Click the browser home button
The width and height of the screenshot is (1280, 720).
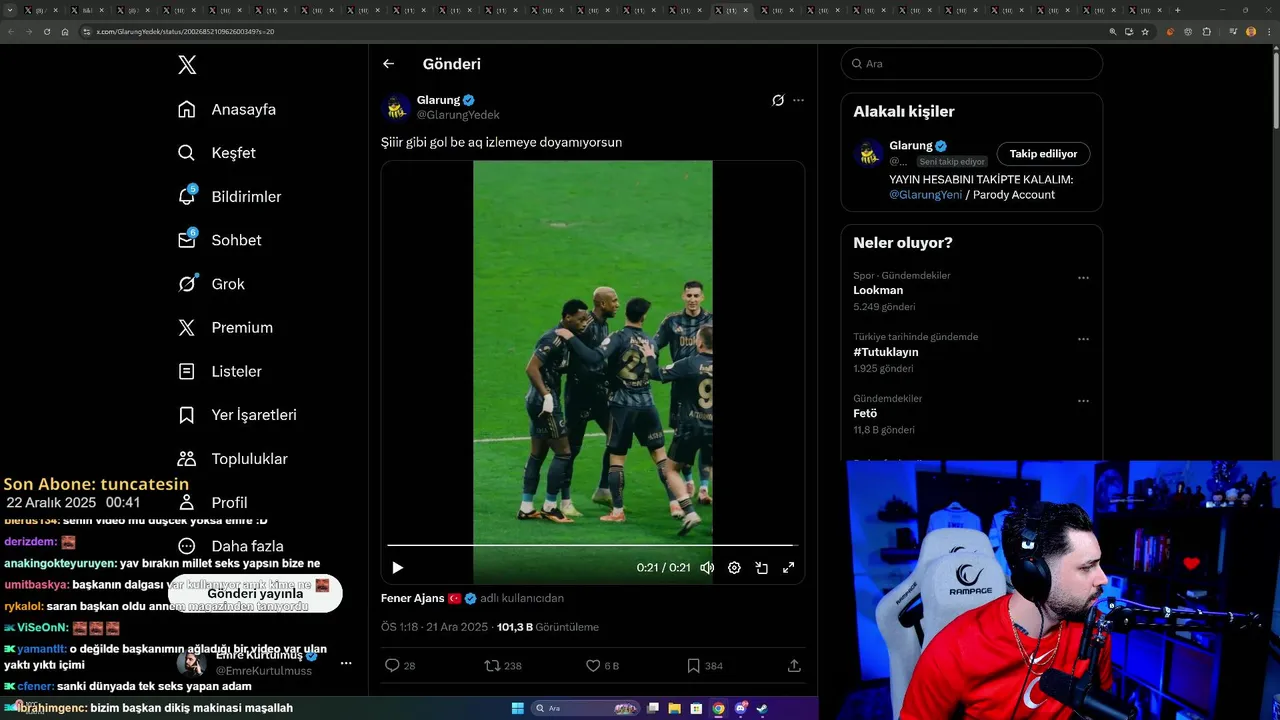[65, 32]
